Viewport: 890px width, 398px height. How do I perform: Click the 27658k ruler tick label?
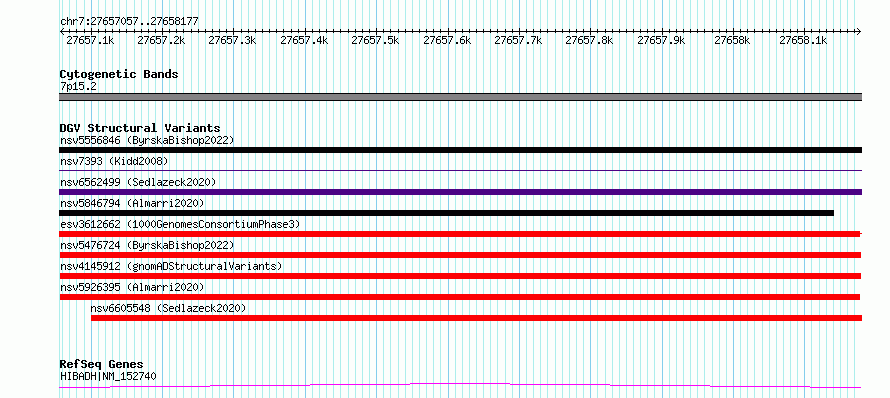pyautogui.click(x=732, y=41)
